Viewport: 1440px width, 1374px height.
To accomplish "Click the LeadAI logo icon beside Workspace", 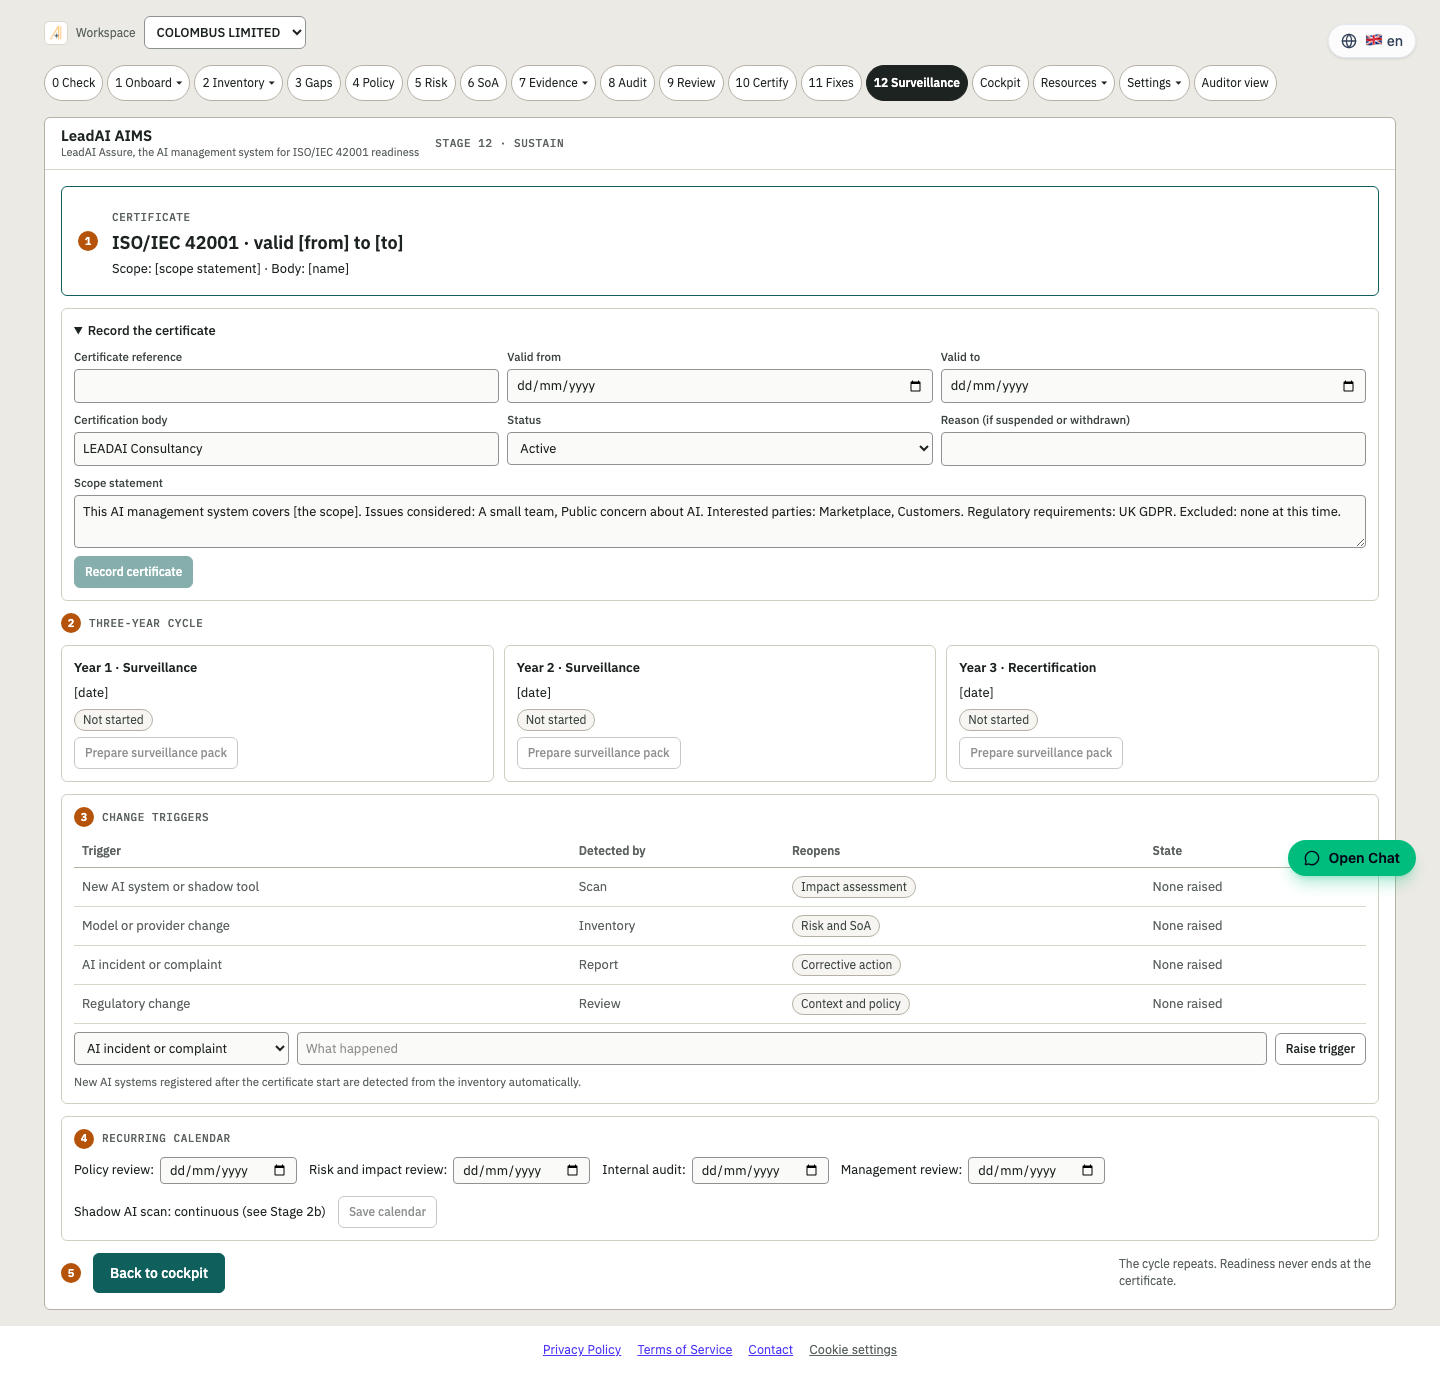I will click(56, 33).
